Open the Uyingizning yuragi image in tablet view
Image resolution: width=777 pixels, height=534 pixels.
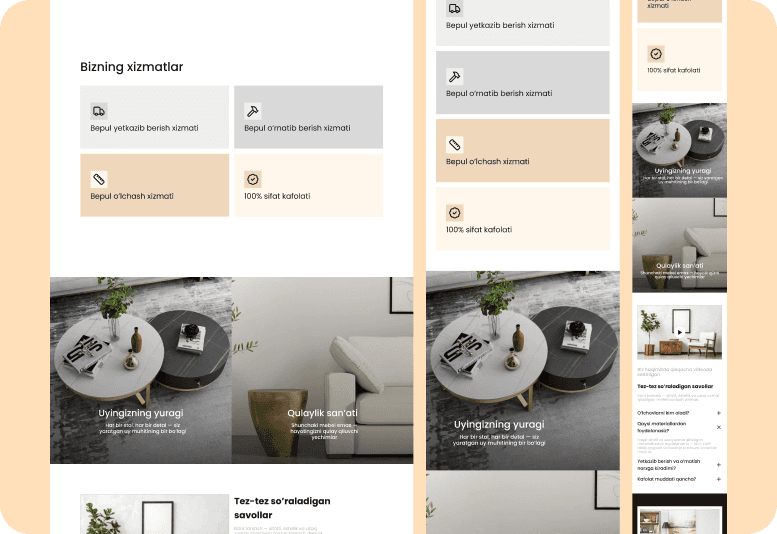coord(523,370)
